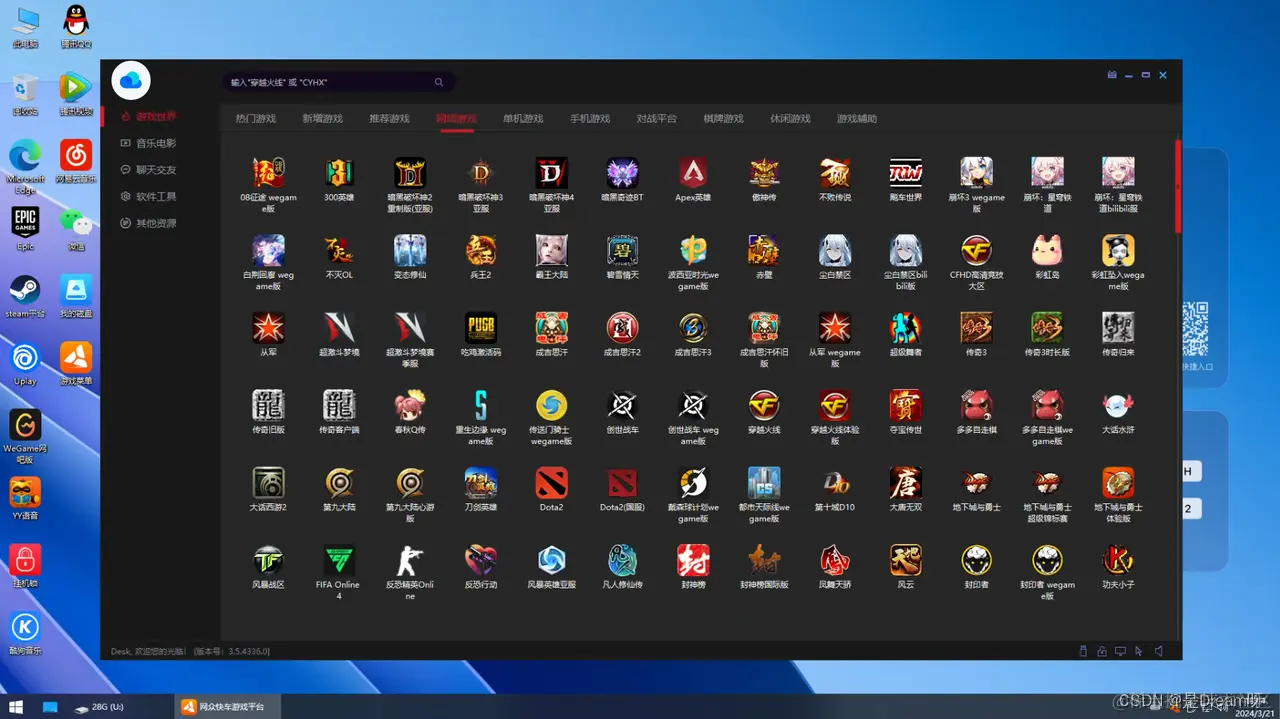Click the lock icon in status bar
The height and width of the screenshot is (719, 1280).
(1102, 651)
